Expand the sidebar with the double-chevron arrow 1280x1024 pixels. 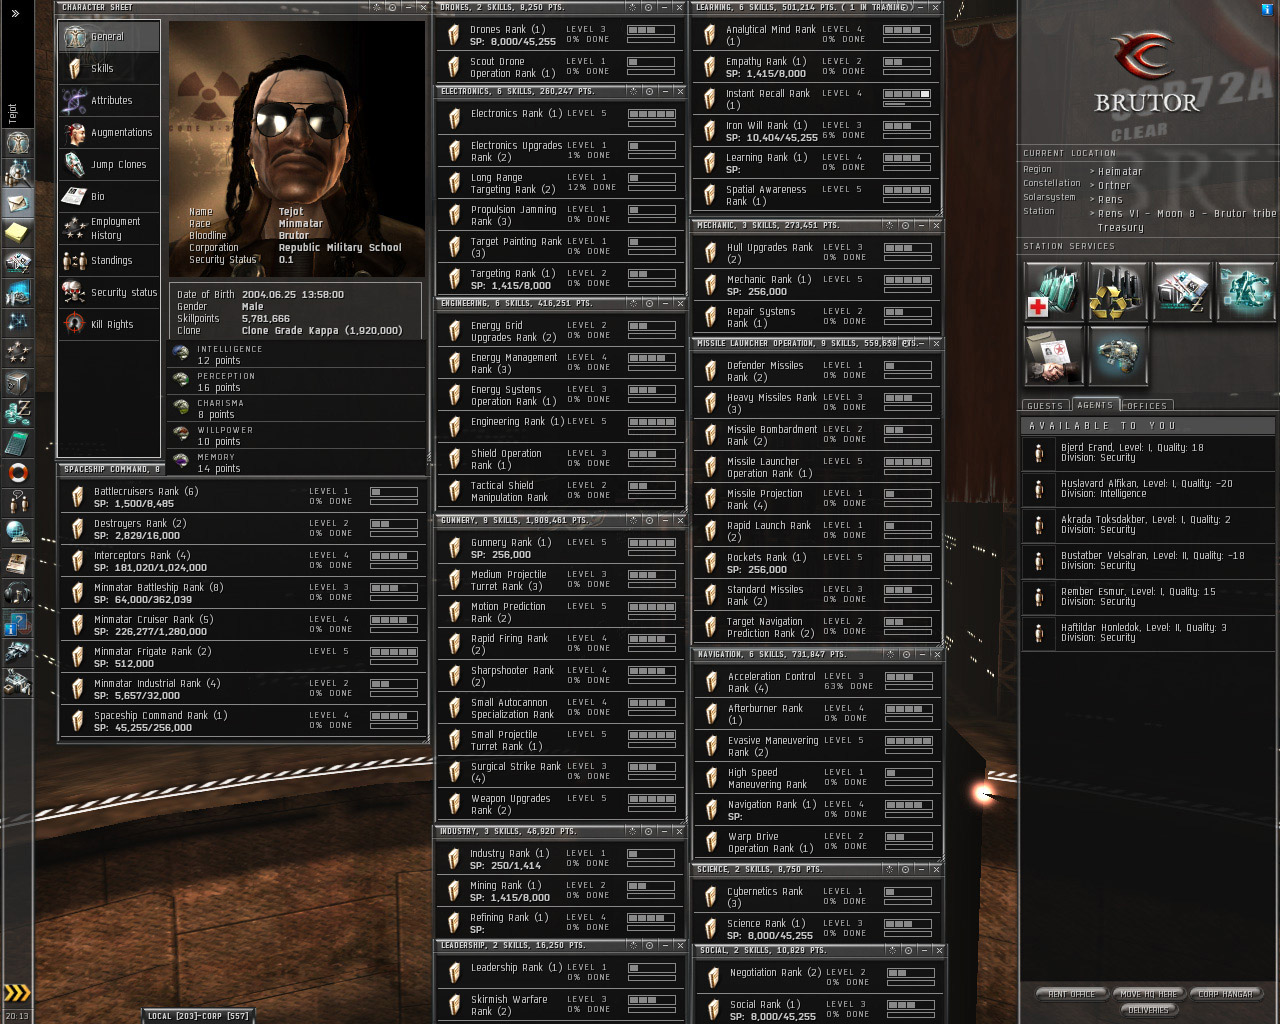point(16,13)
